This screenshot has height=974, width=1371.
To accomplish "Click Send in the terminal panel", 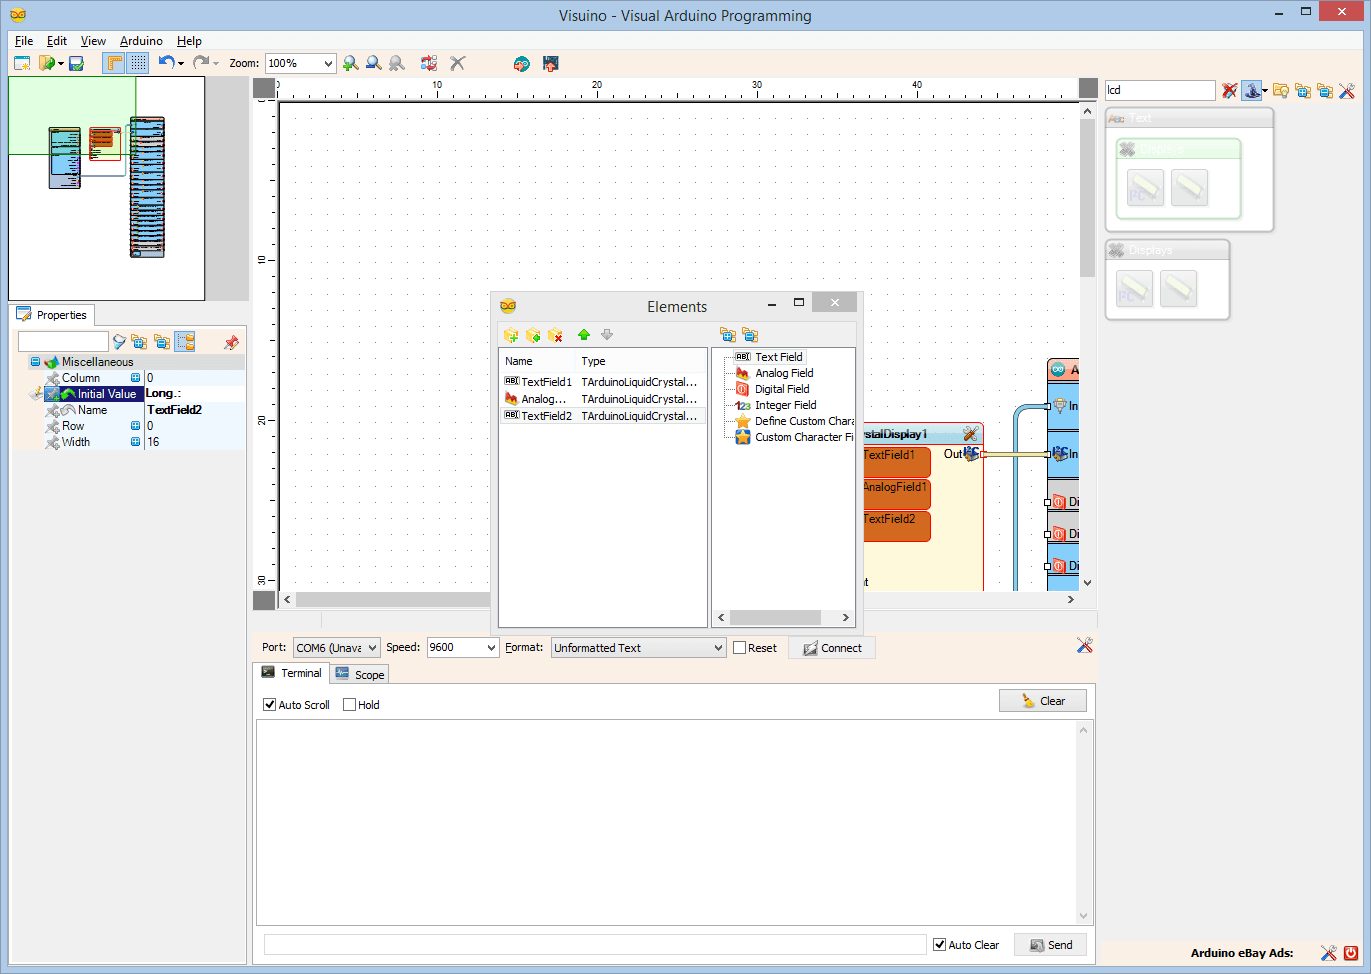I will [1050, 944].
